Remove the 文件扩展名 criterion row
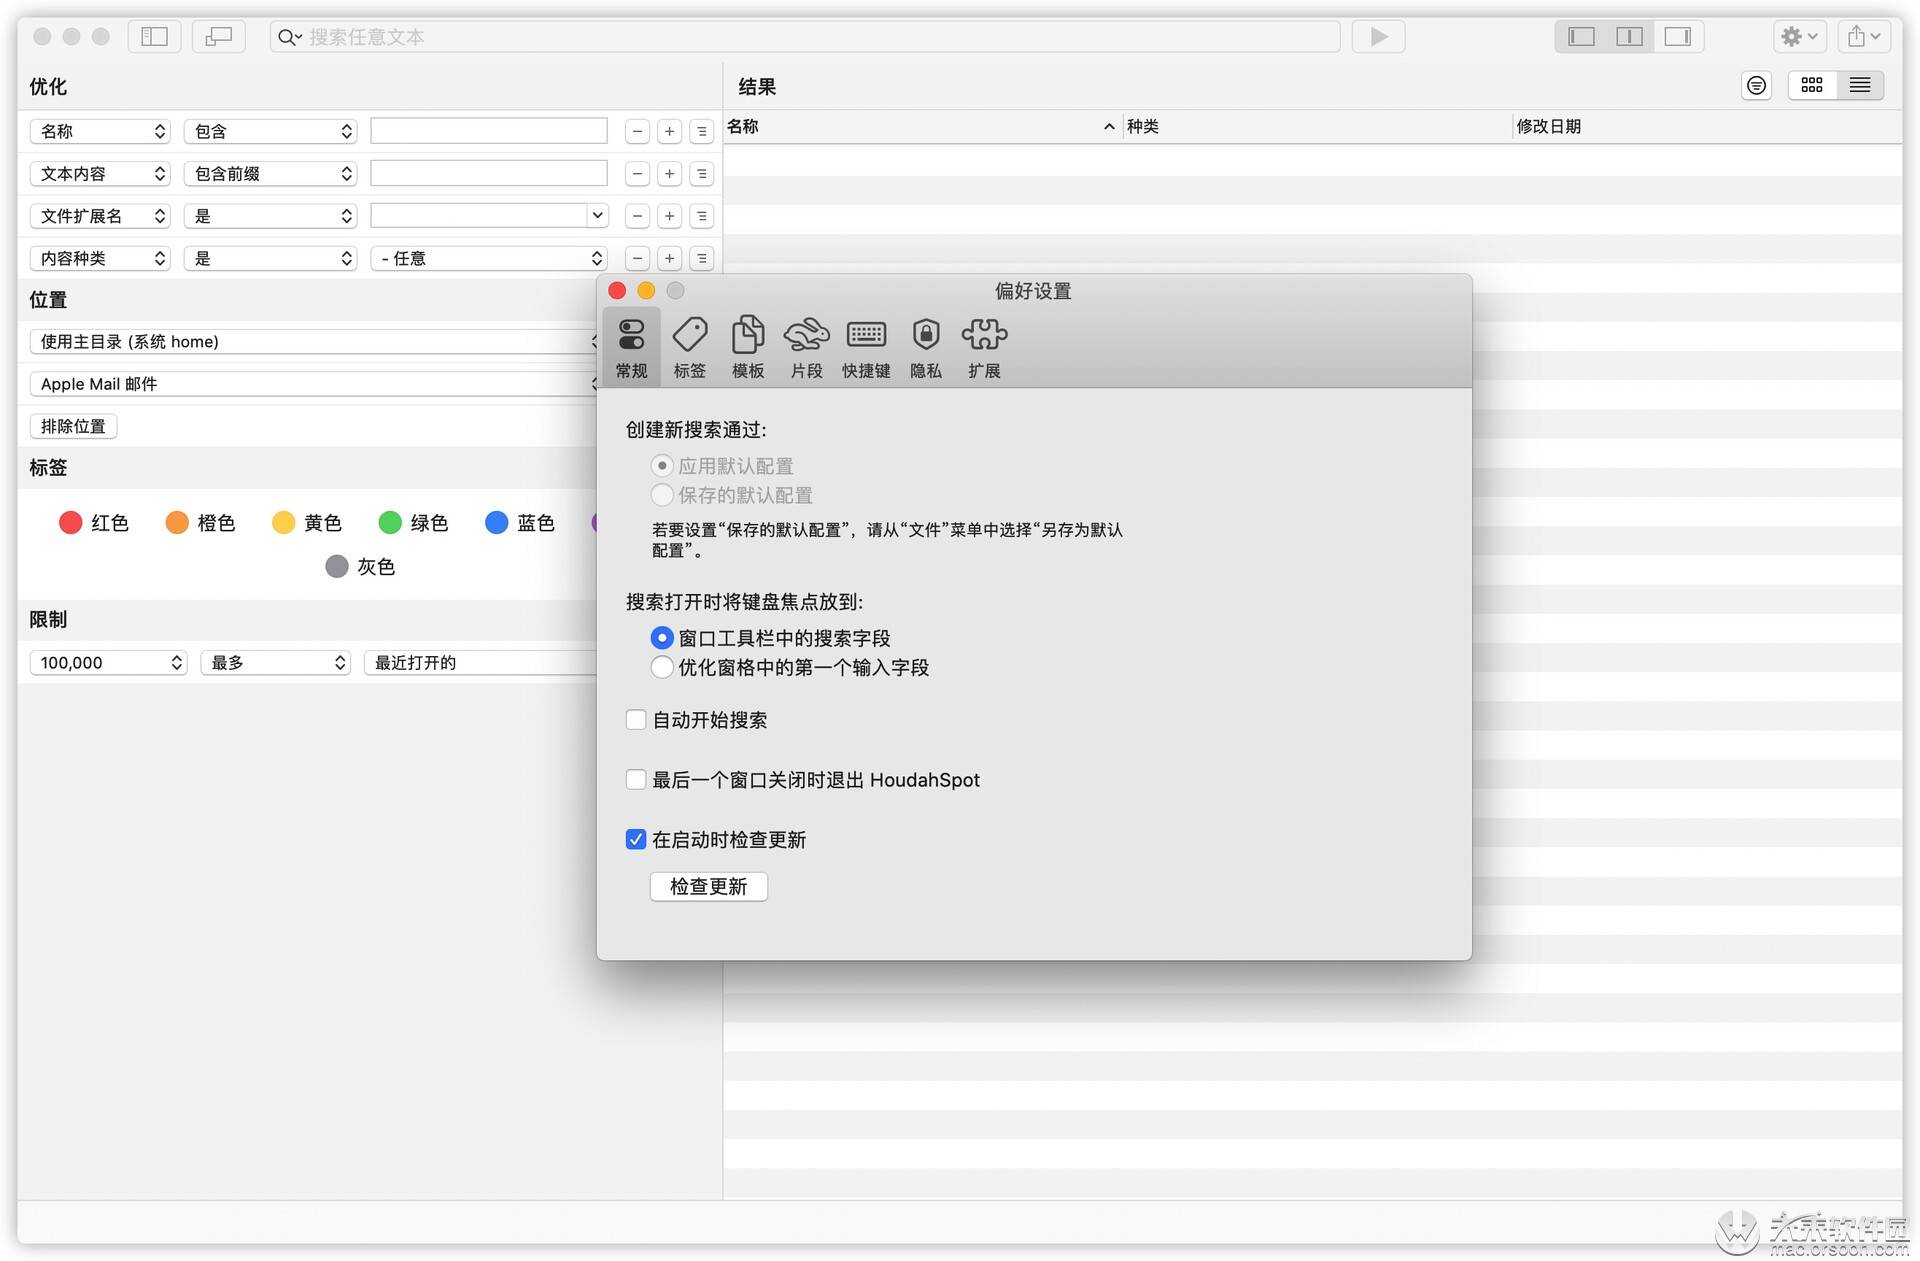Viewport: 1920px width, 1261px height. (x=637, y=216)
